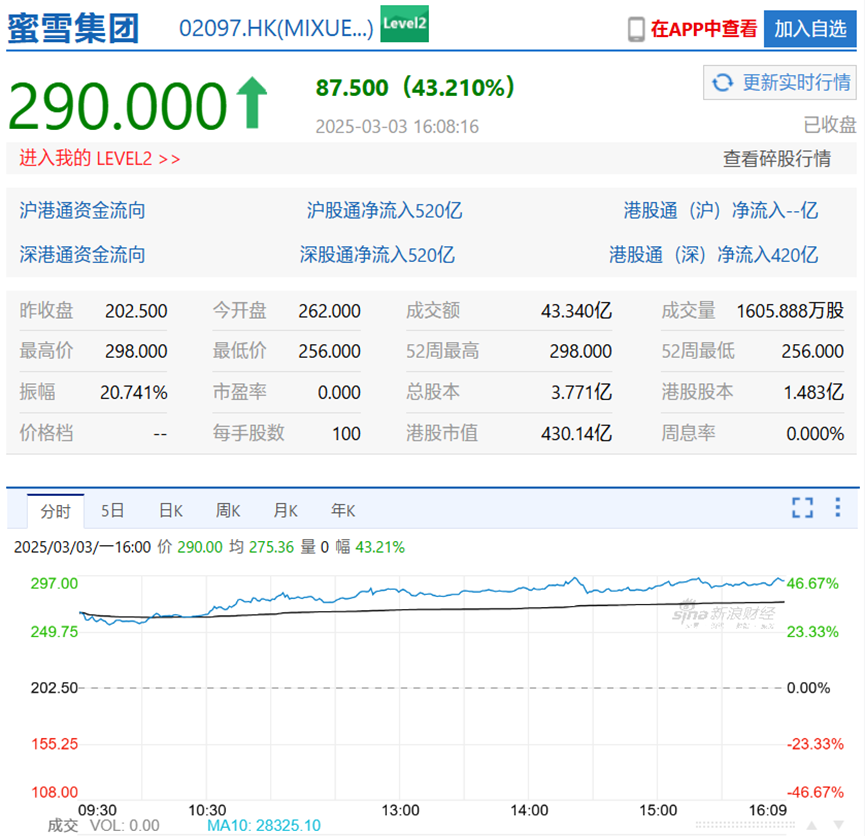Screen dimensions: 865x836
Task: Switch to the 日K chart tab
Action: pyautogui.click(x=170, y=510)
